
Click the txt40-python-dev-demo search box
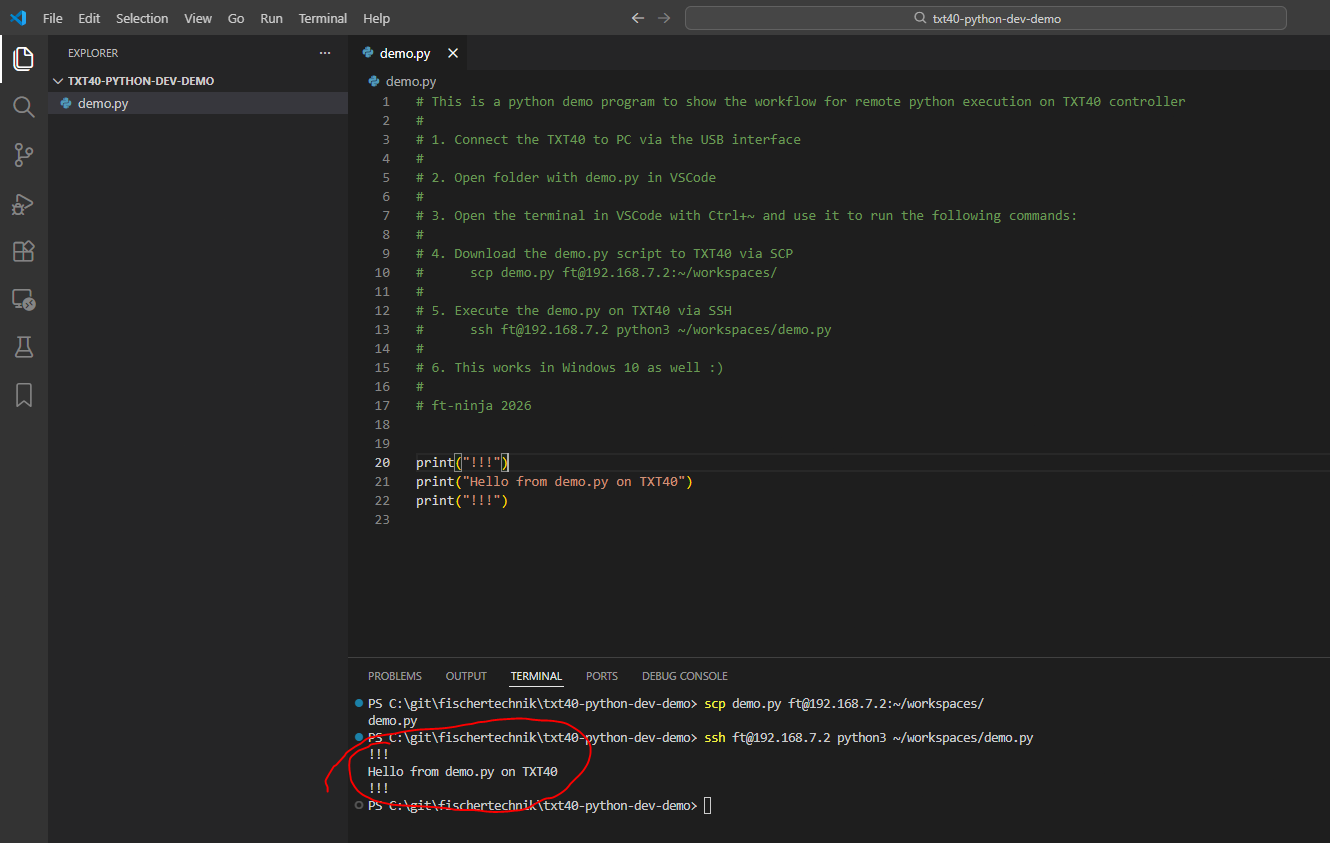[x=985, y=19]
